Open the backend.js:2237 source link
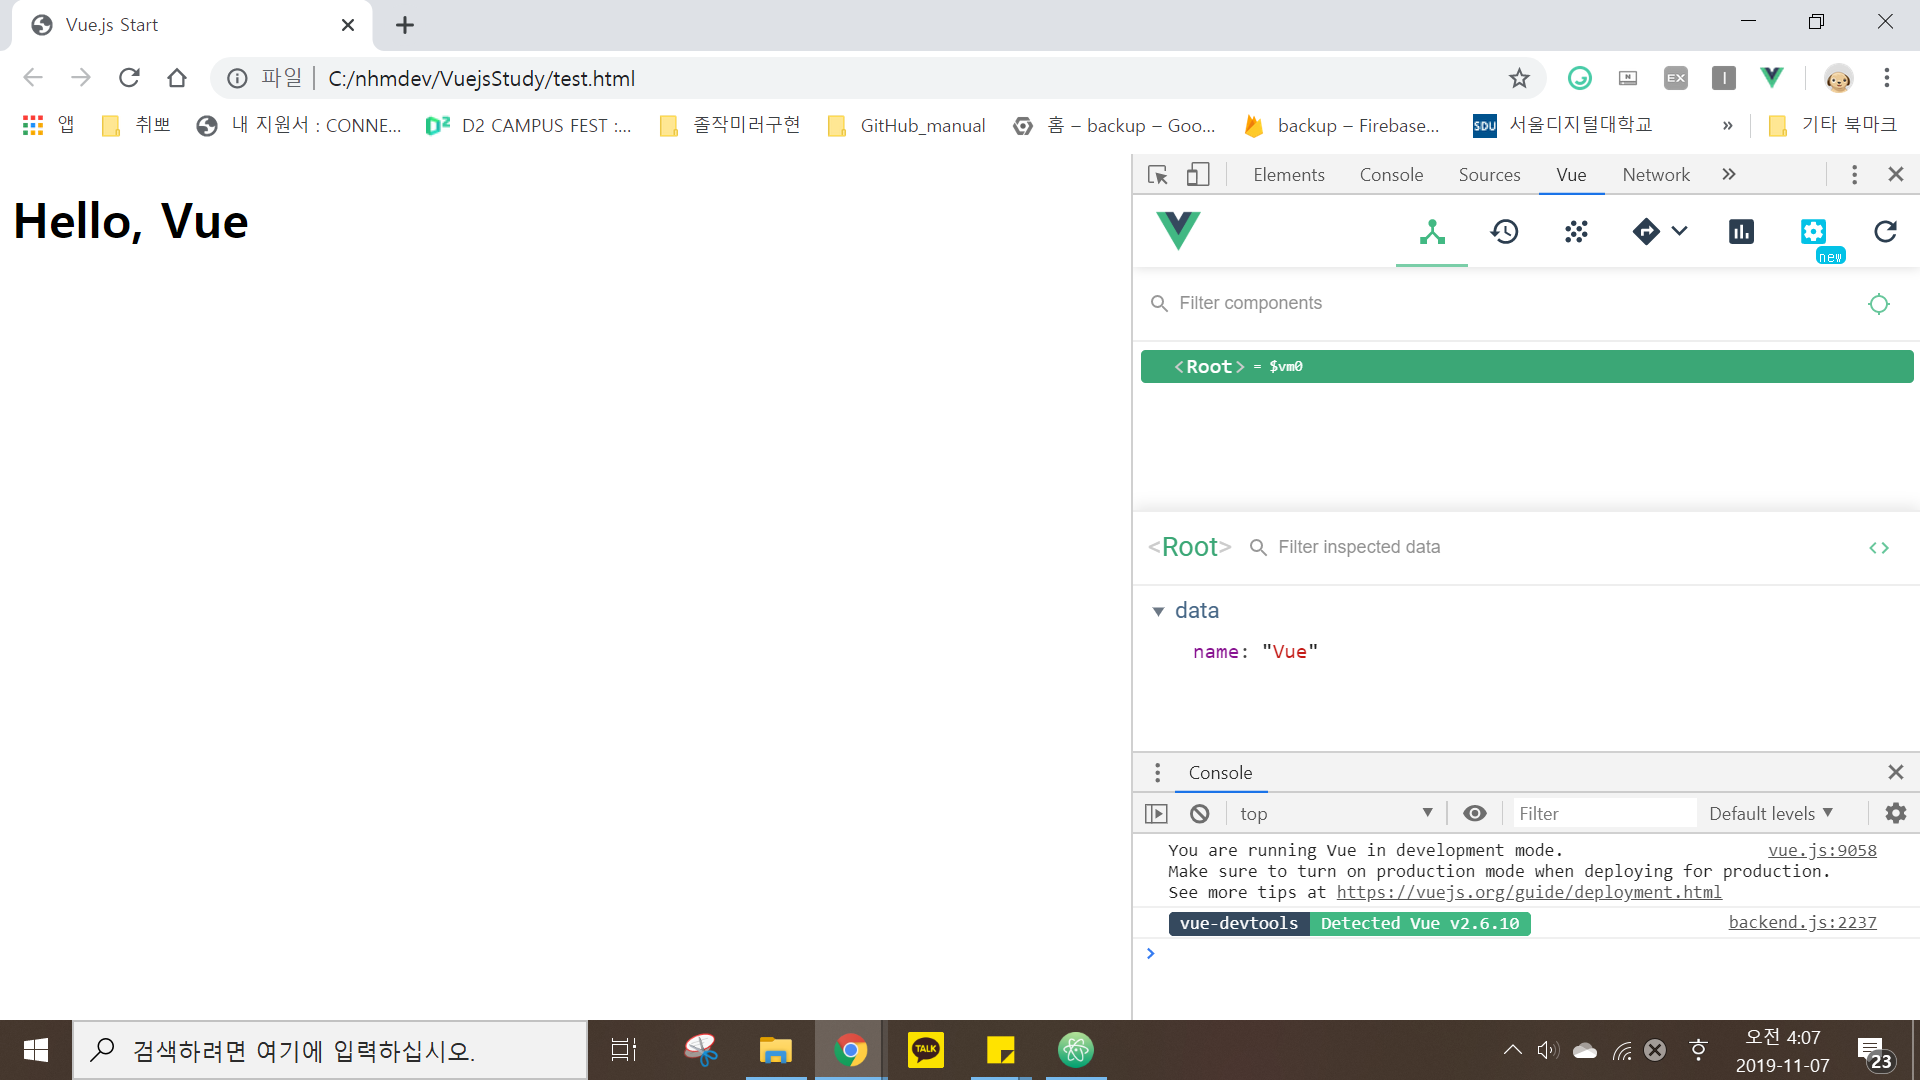 coord(1802,923)
